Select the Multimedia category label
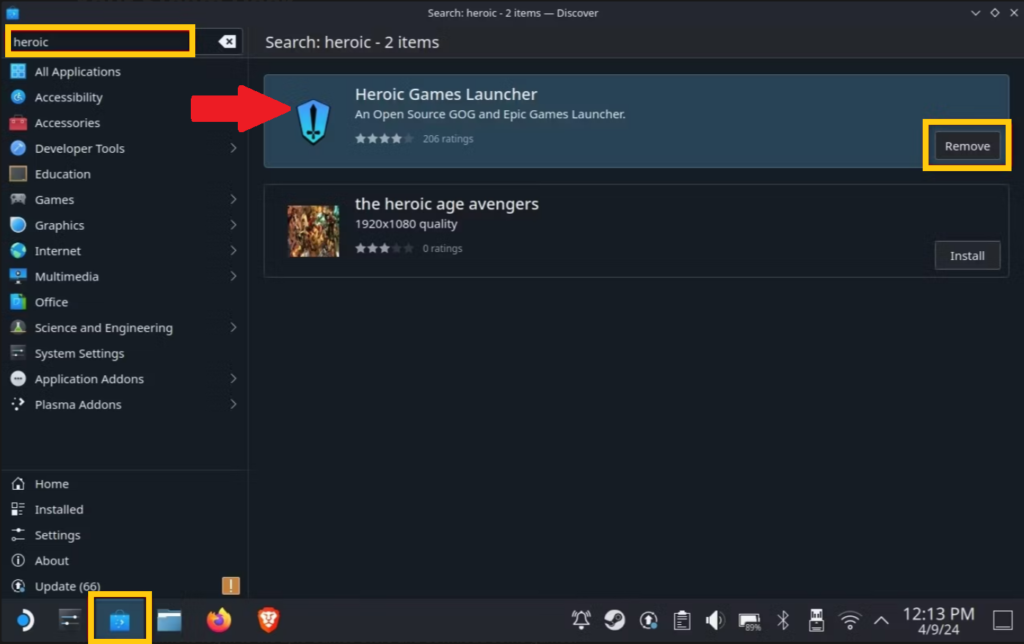Image resolution: width=1024 pixels, height=644 pixels. [x=67, y=276]
